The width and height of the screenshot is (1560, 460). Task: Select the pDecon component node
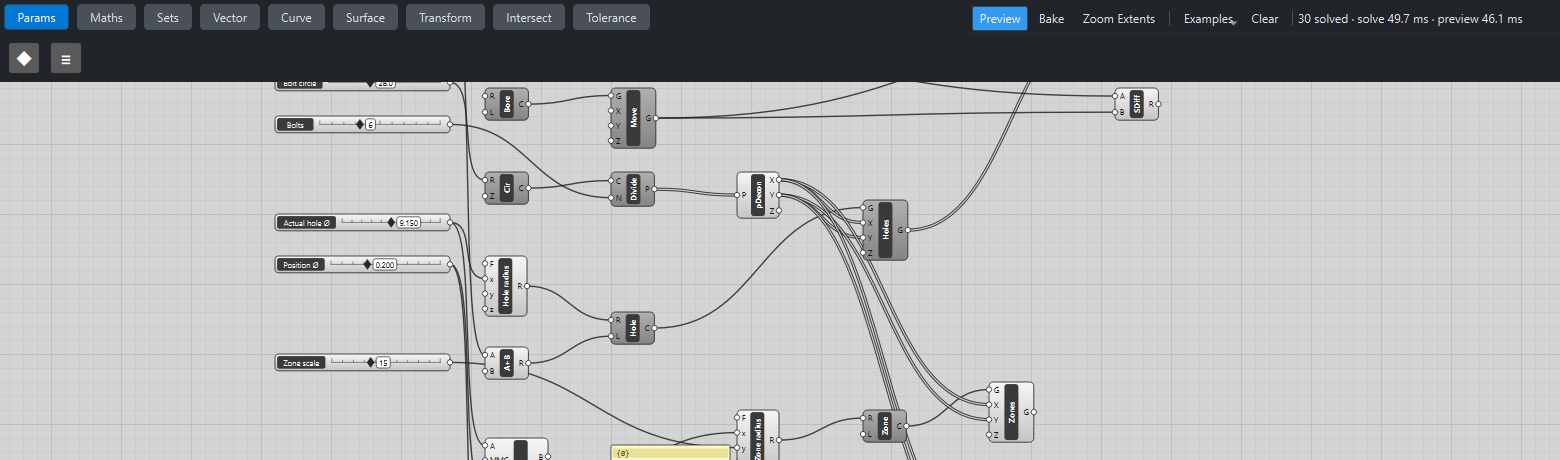click(758, 195)
